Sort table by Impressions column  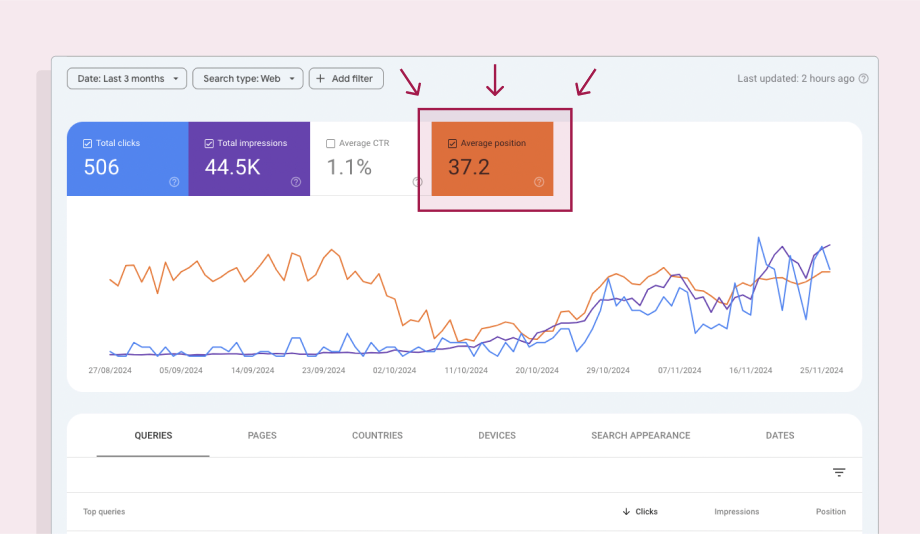736,512
